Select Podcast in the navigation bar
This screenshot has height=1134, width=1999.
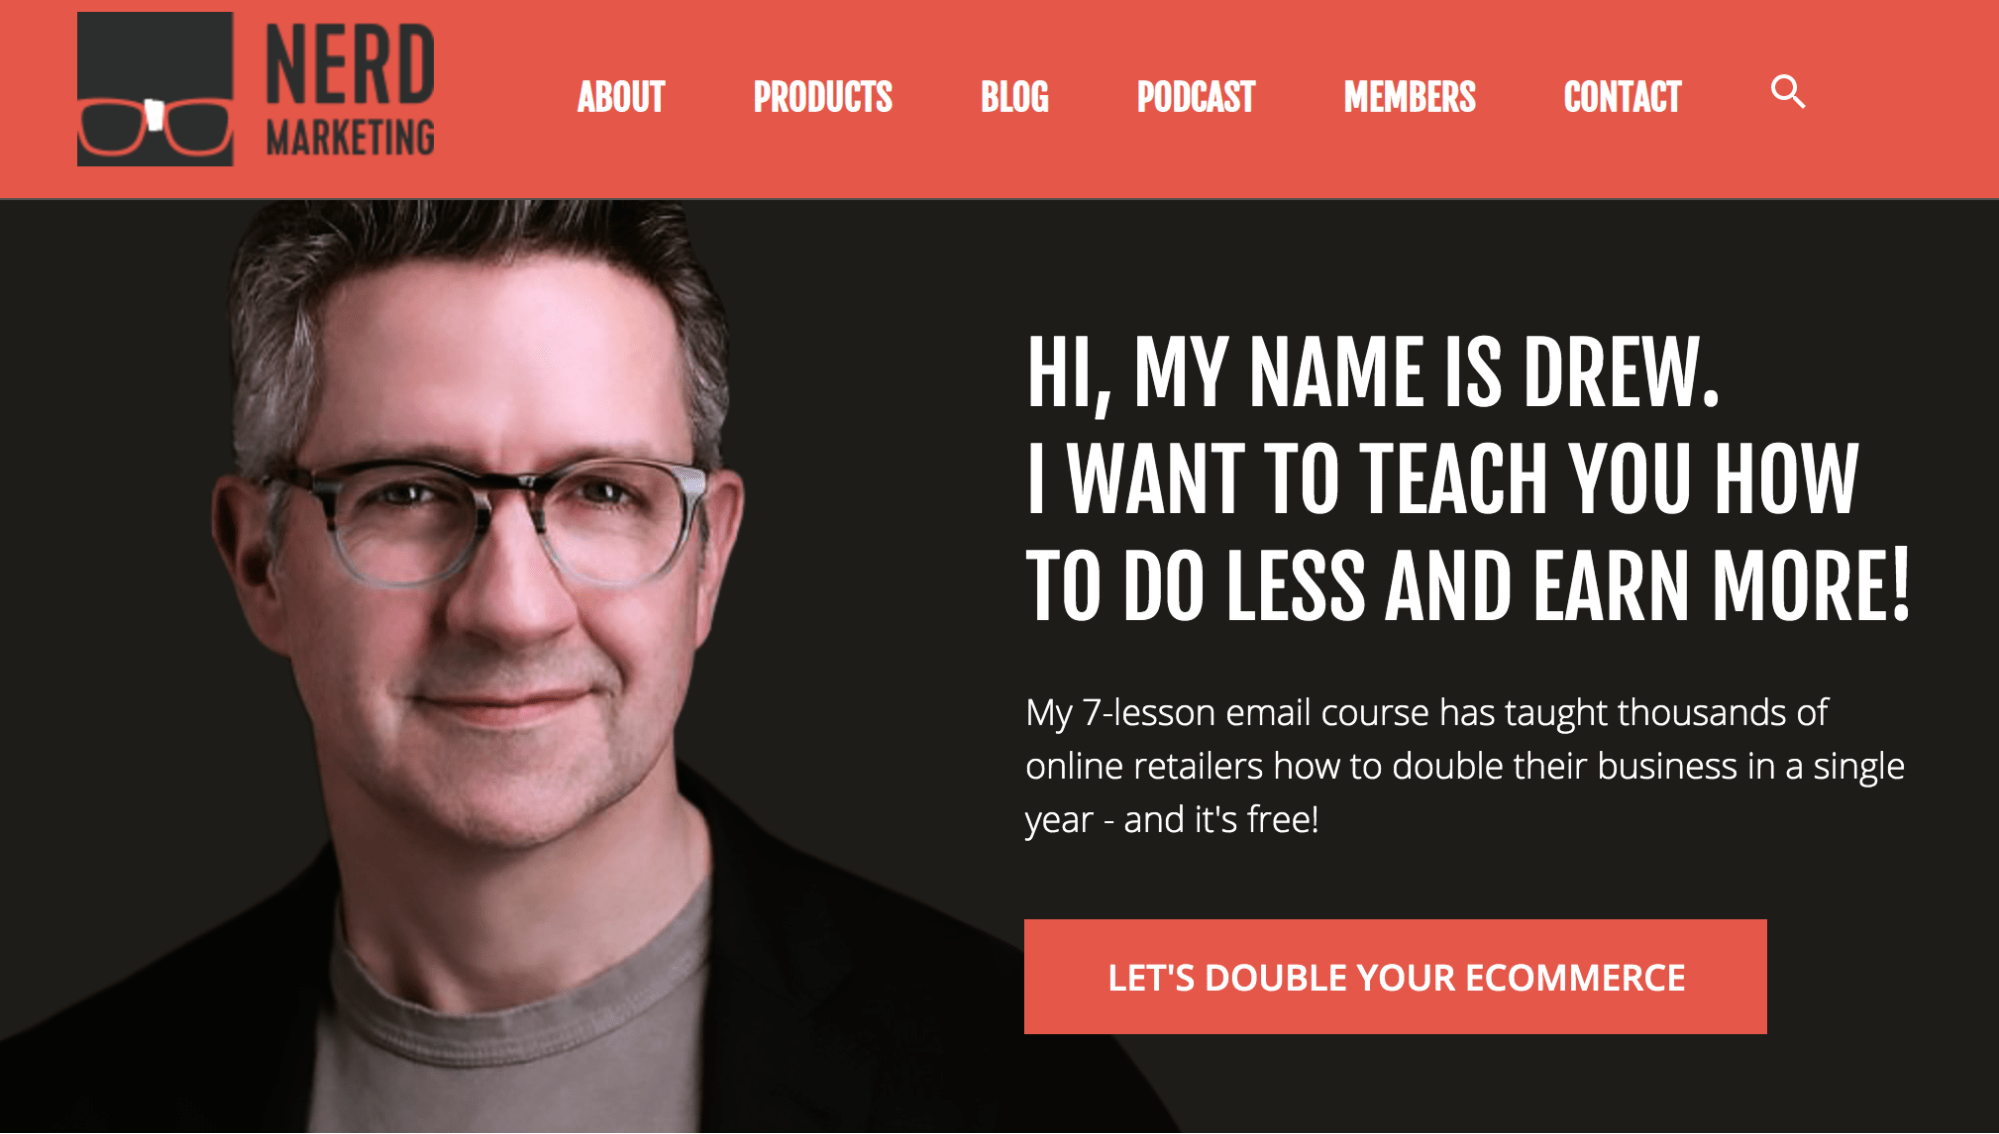1196,97
